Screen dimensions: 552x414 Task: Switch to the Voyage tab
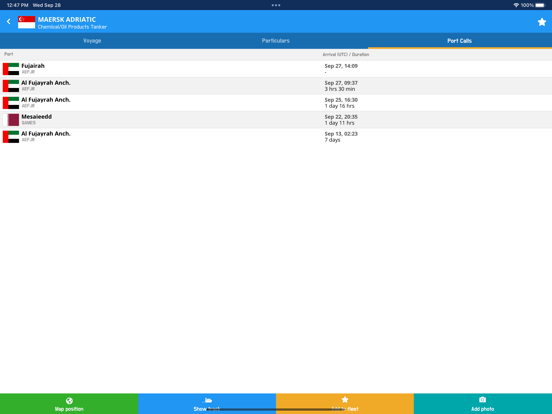(92, 41)
